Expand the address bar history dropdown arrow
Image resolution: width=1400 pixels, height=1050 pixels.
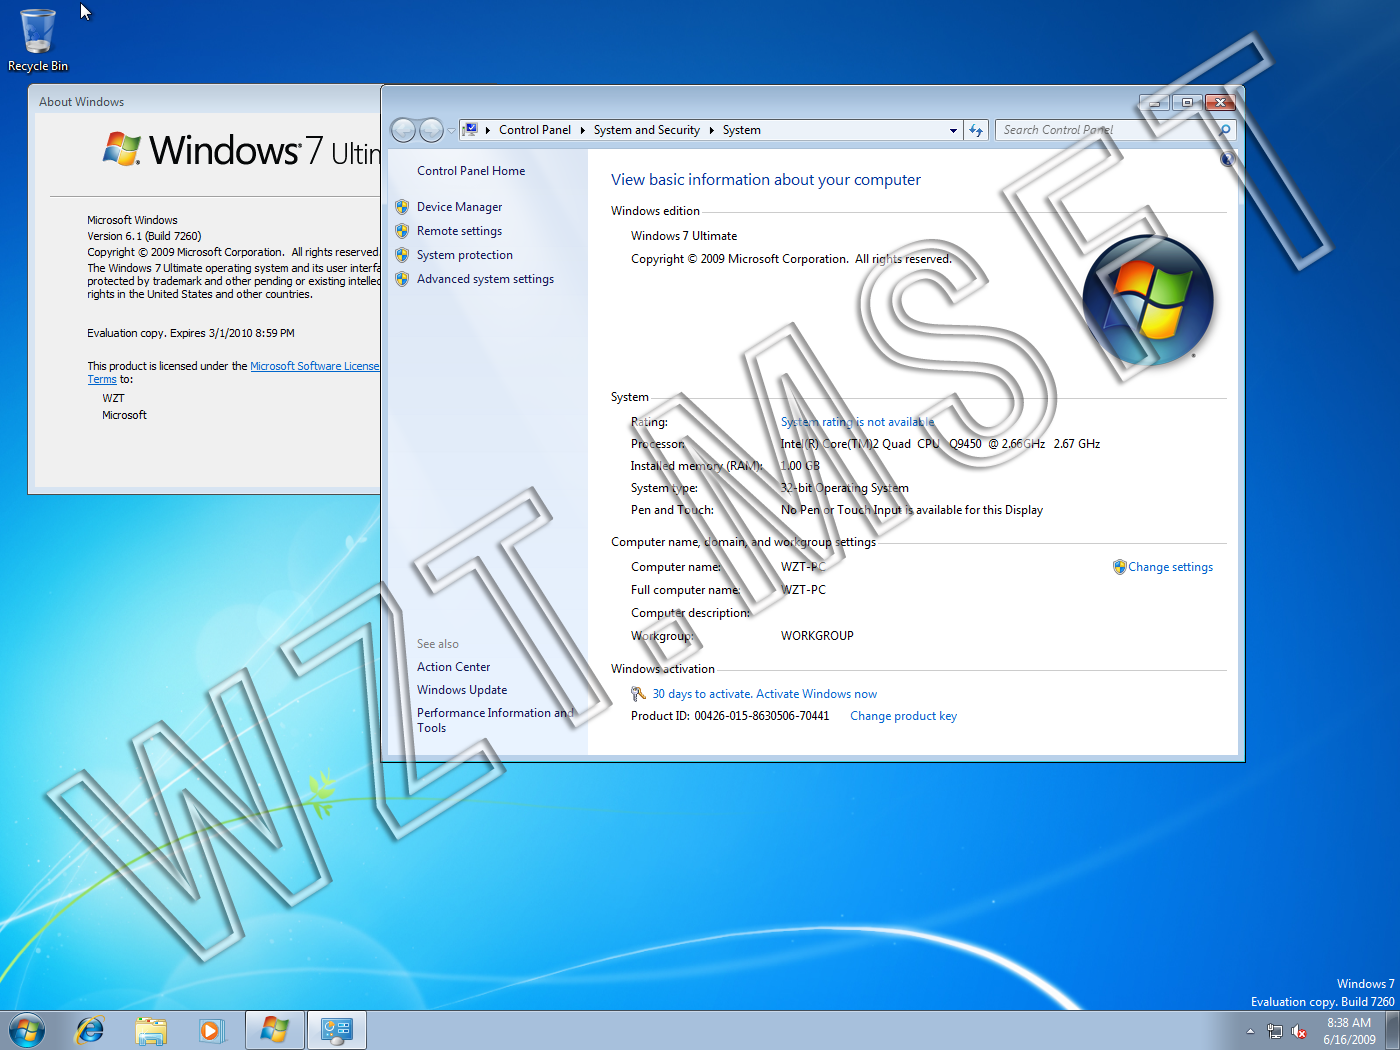pyautogui.click(x=953, y=130)
